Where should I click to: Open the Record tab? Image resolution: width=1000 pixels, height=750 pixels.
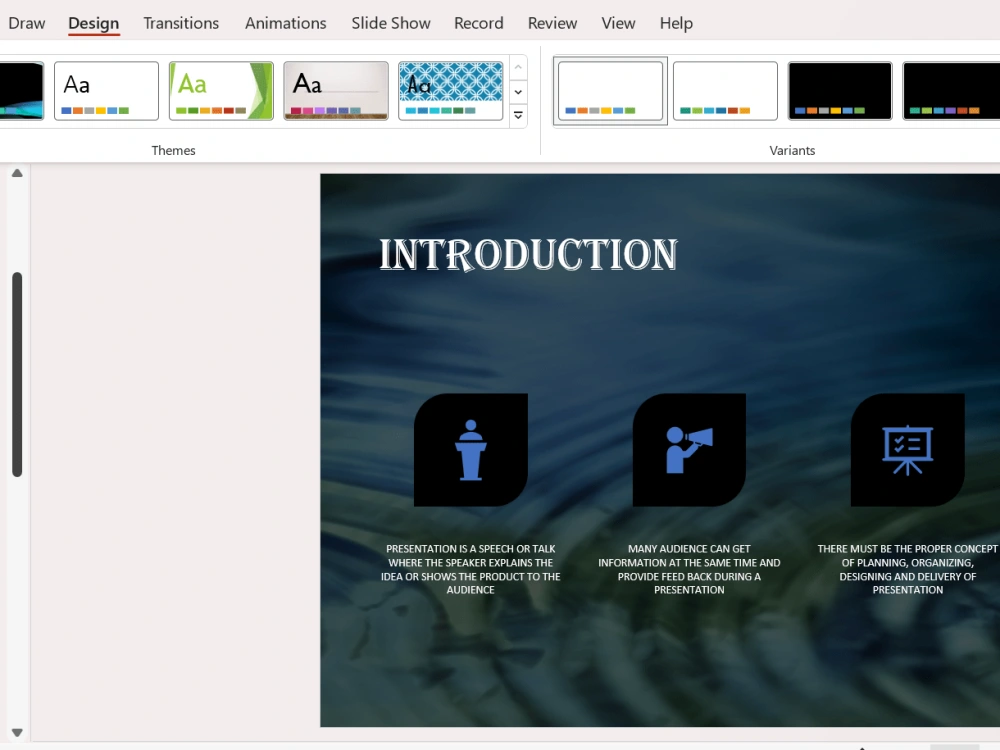click(478, 23)
